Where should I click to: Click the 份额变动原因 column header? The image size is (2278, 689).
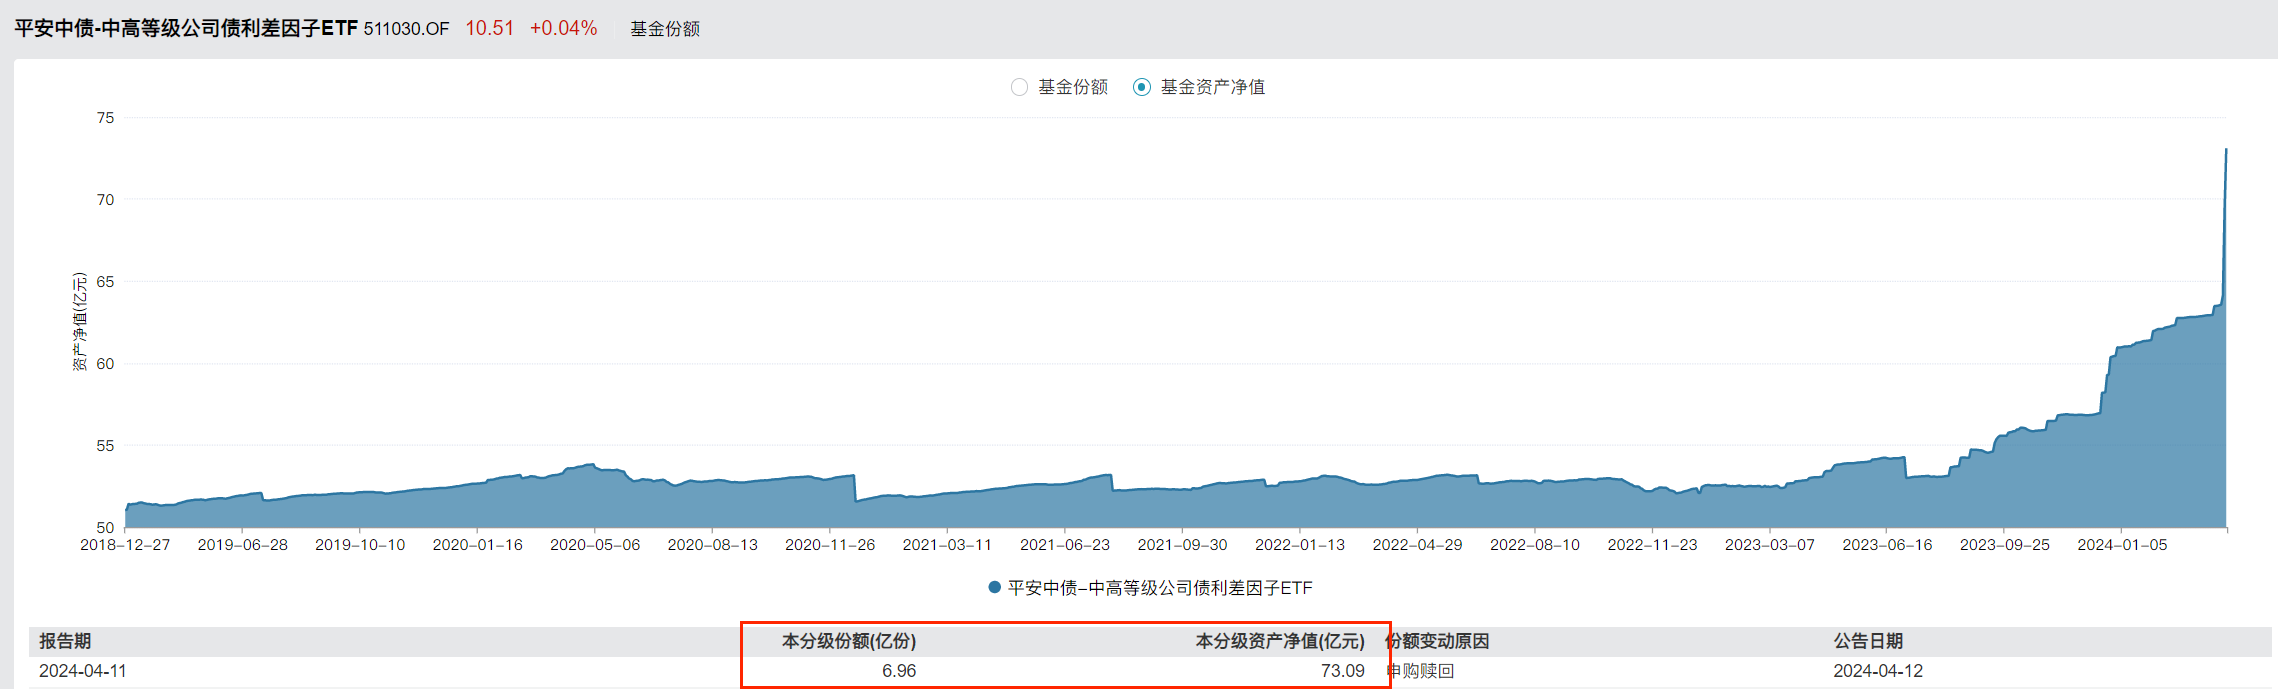tap(1437, 641)
